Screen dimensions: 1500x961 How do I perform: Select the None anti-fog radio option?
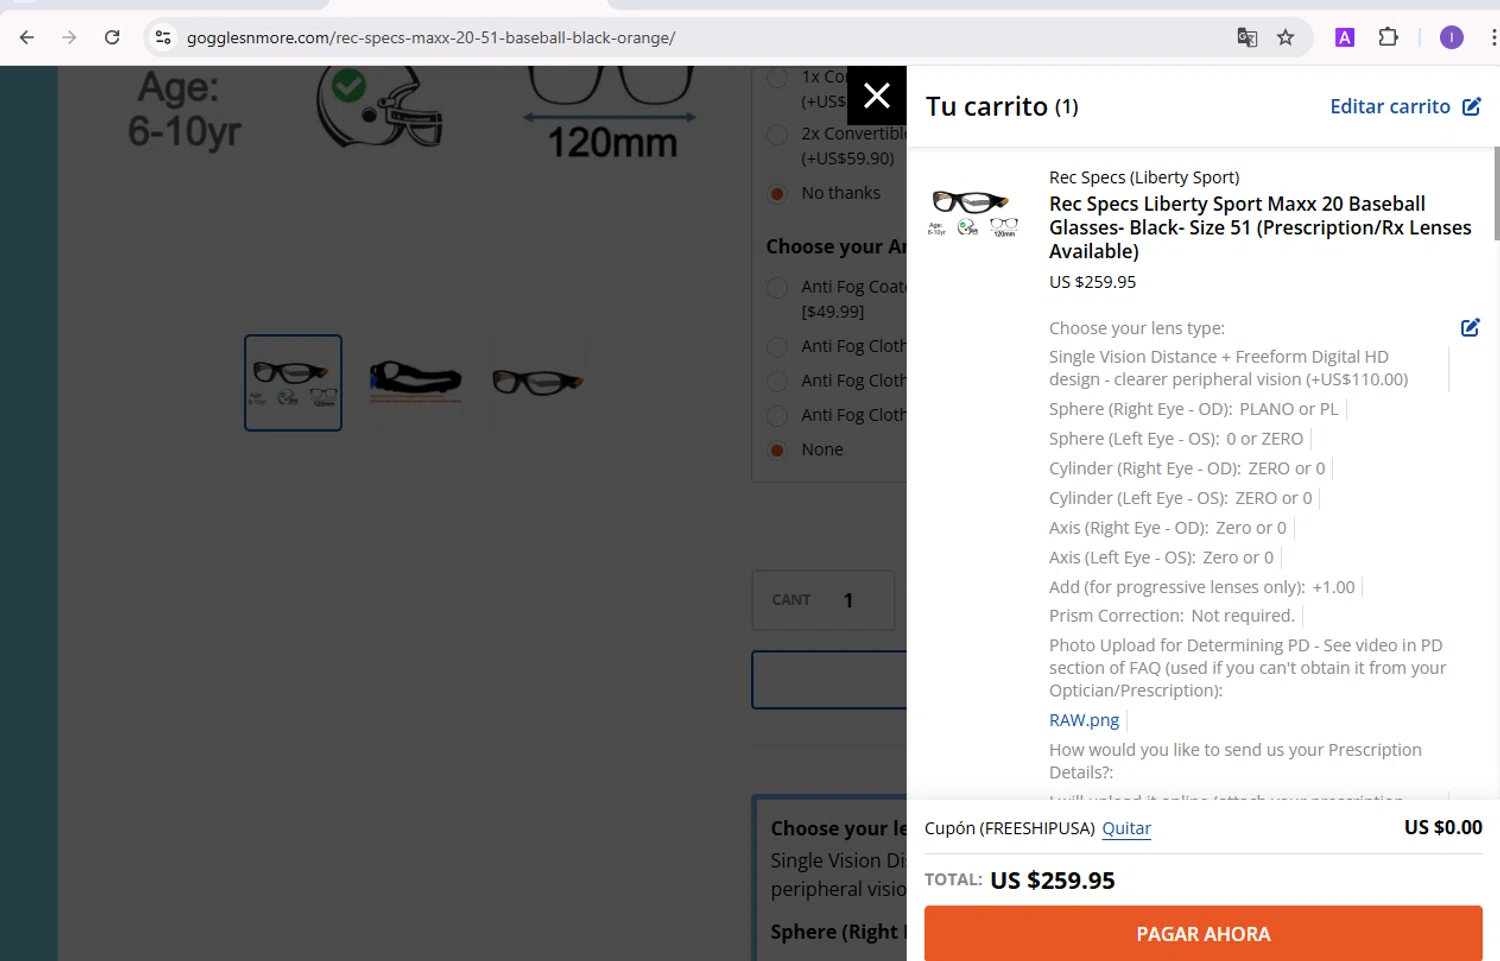[777, 450]
